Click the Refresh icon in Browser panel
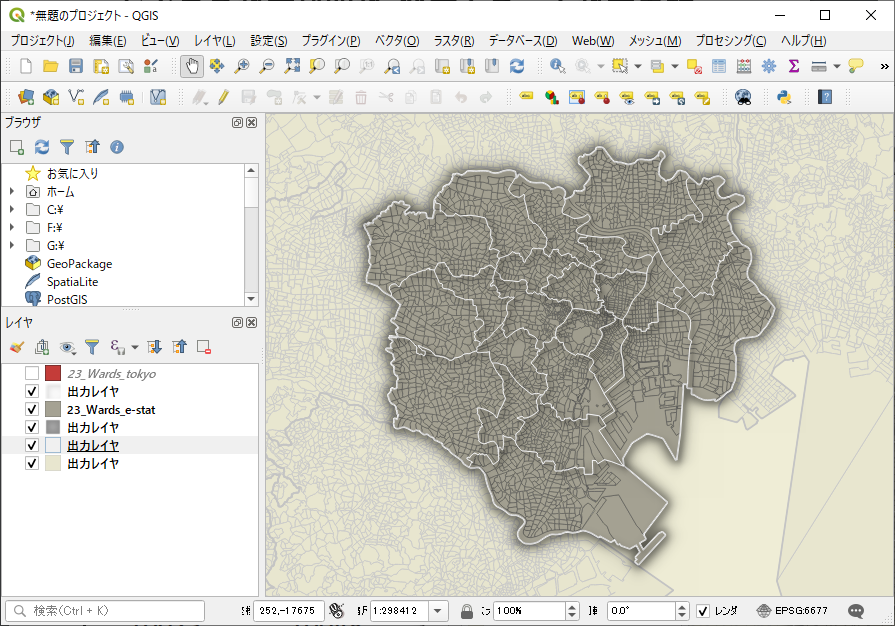Screen dimensions: 895x626 coord(42,147)
